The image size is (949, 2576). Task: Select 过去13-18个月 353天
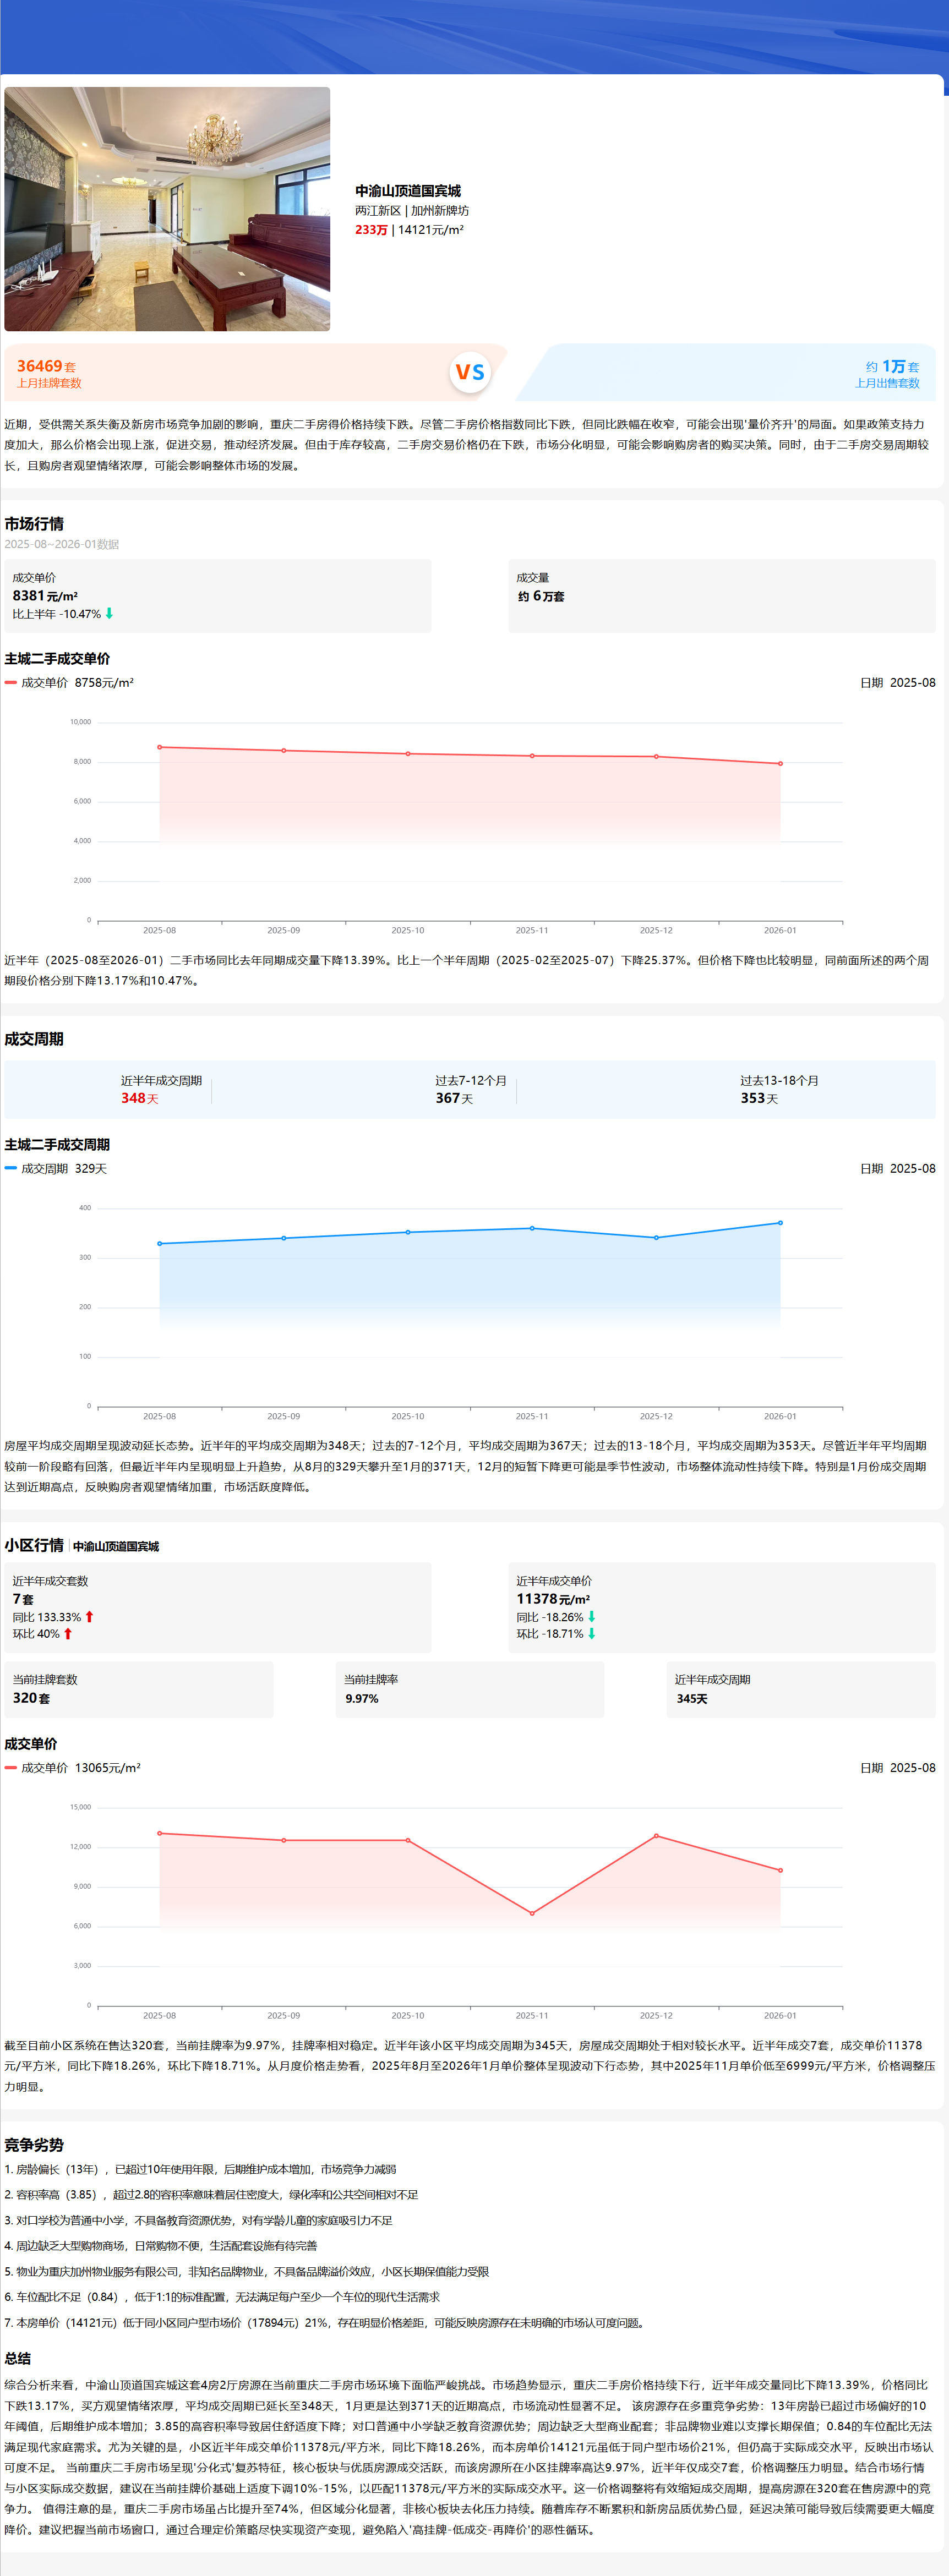pos(779,1089)
